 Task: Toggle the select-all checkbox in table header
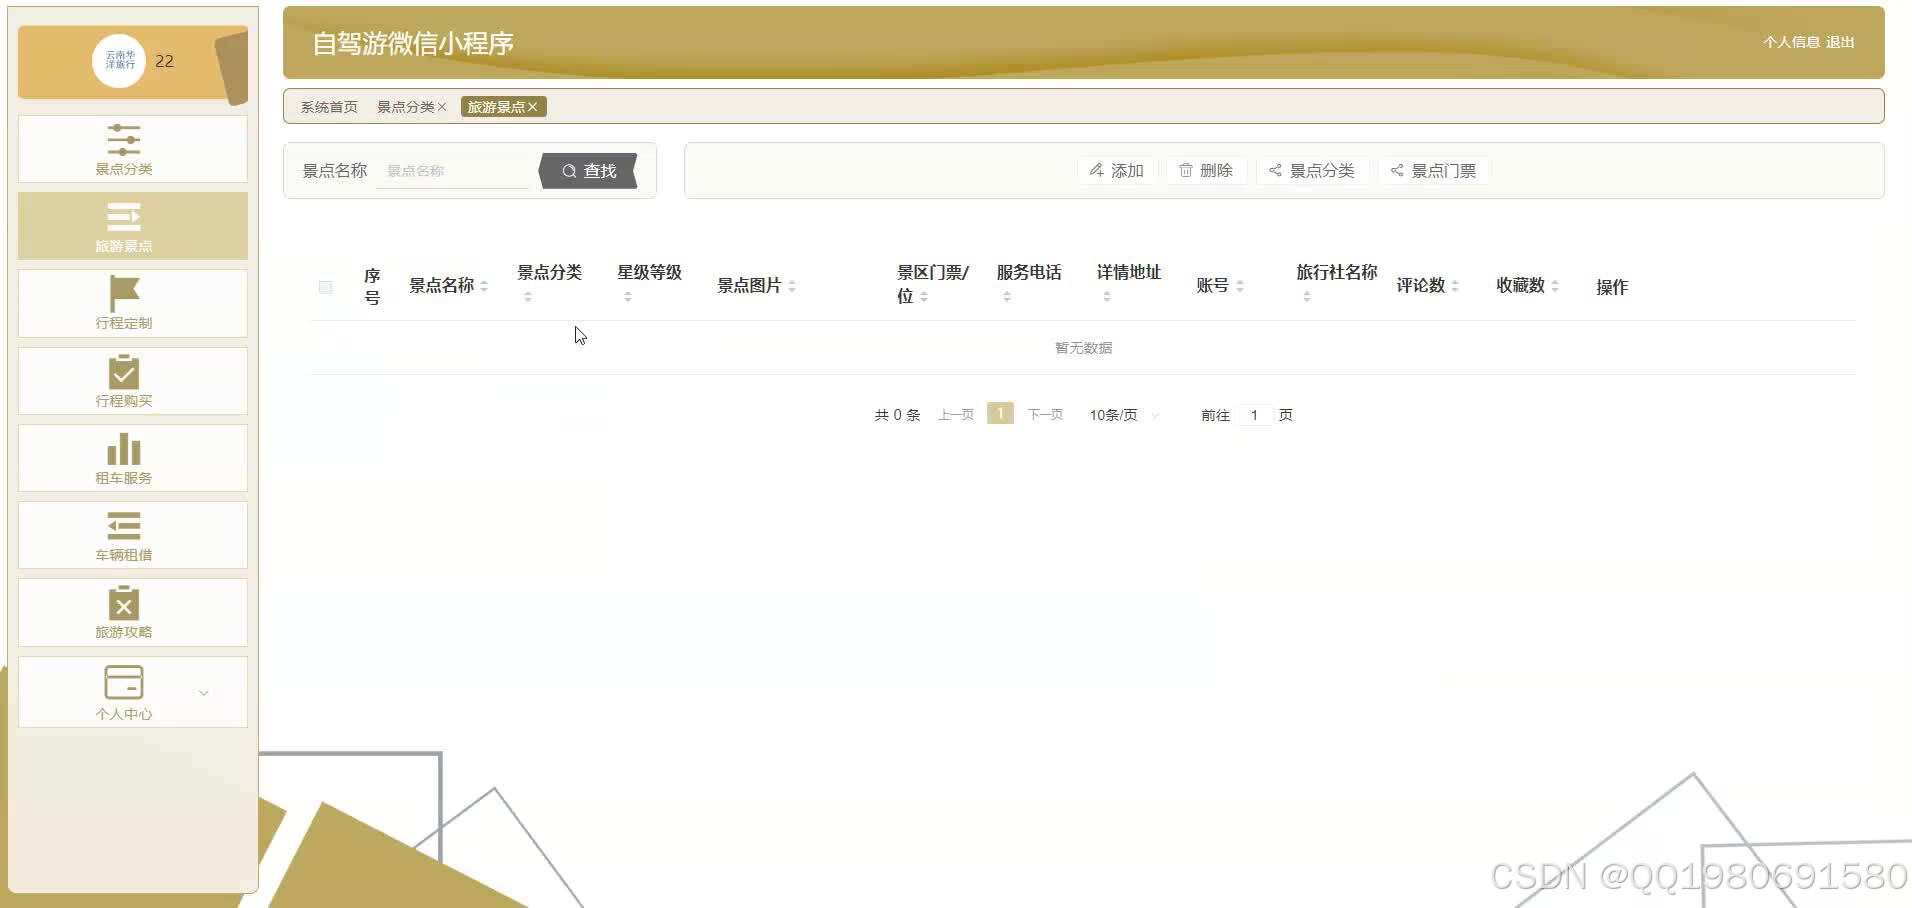[325, 287]
